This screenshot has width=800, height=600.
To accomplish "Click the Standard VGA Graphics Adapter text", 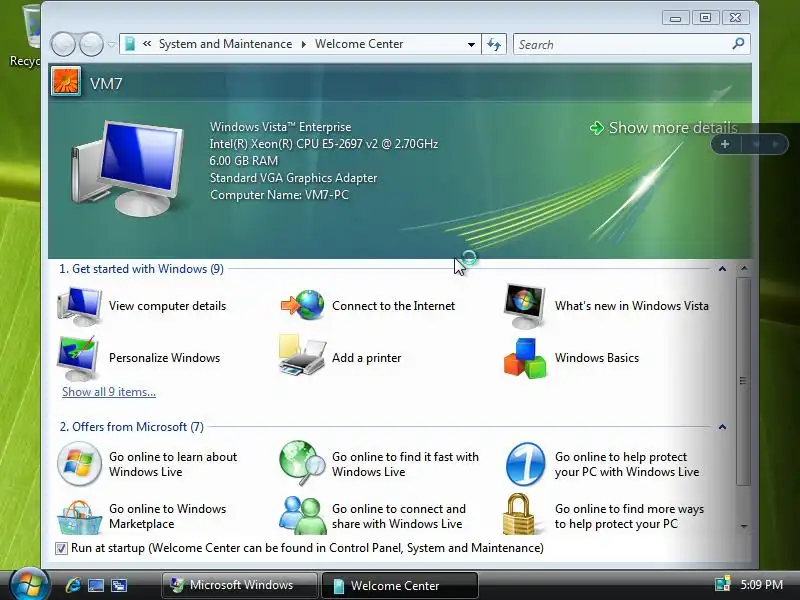I will pos(293,178).
